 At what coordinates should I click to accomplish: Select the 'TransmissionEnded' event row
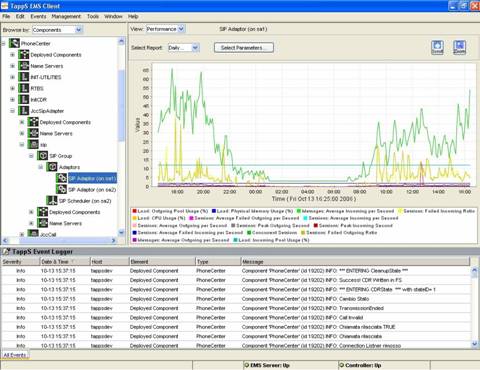(236, 308)
